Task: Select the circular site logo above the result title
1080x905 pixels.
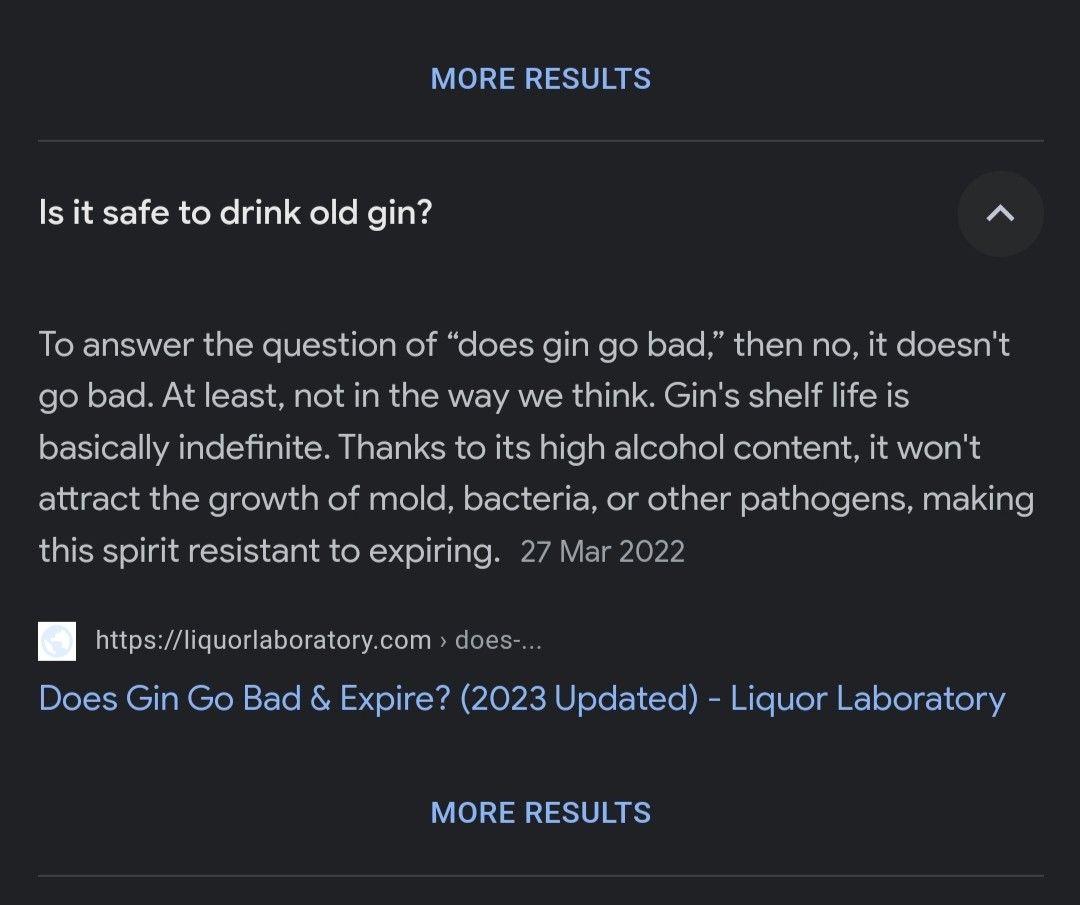Action: point(57,641)
